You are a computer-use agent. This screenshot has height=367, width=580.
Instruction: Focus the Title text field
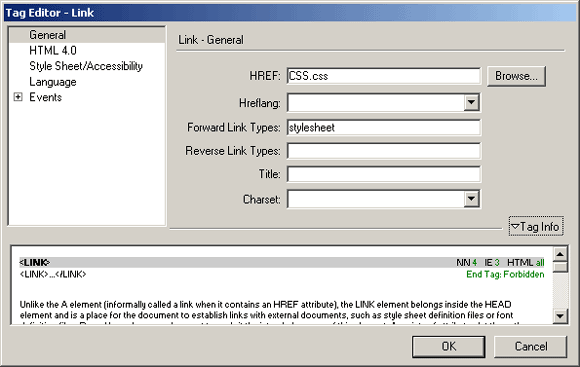pyautogui.click(x=384, y=174)
